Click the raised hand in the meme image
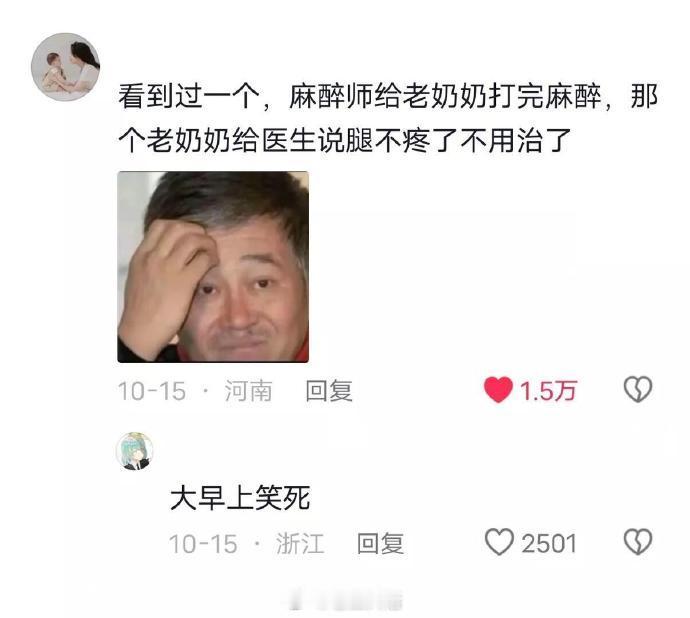 click(x=164, y=284)
